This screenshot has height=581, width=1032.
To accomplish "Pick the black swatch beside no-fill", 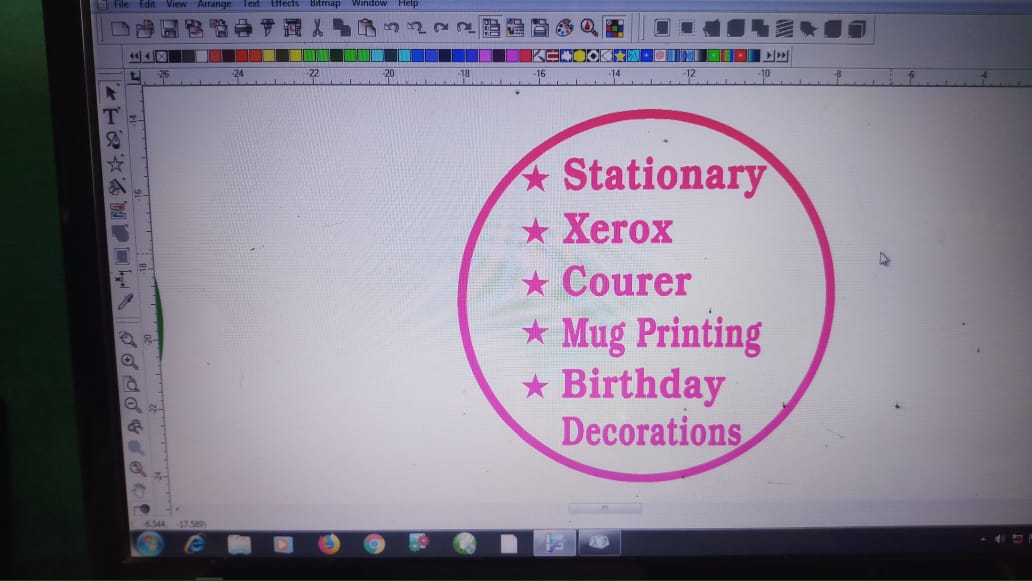I will click(x=175, y=56).
